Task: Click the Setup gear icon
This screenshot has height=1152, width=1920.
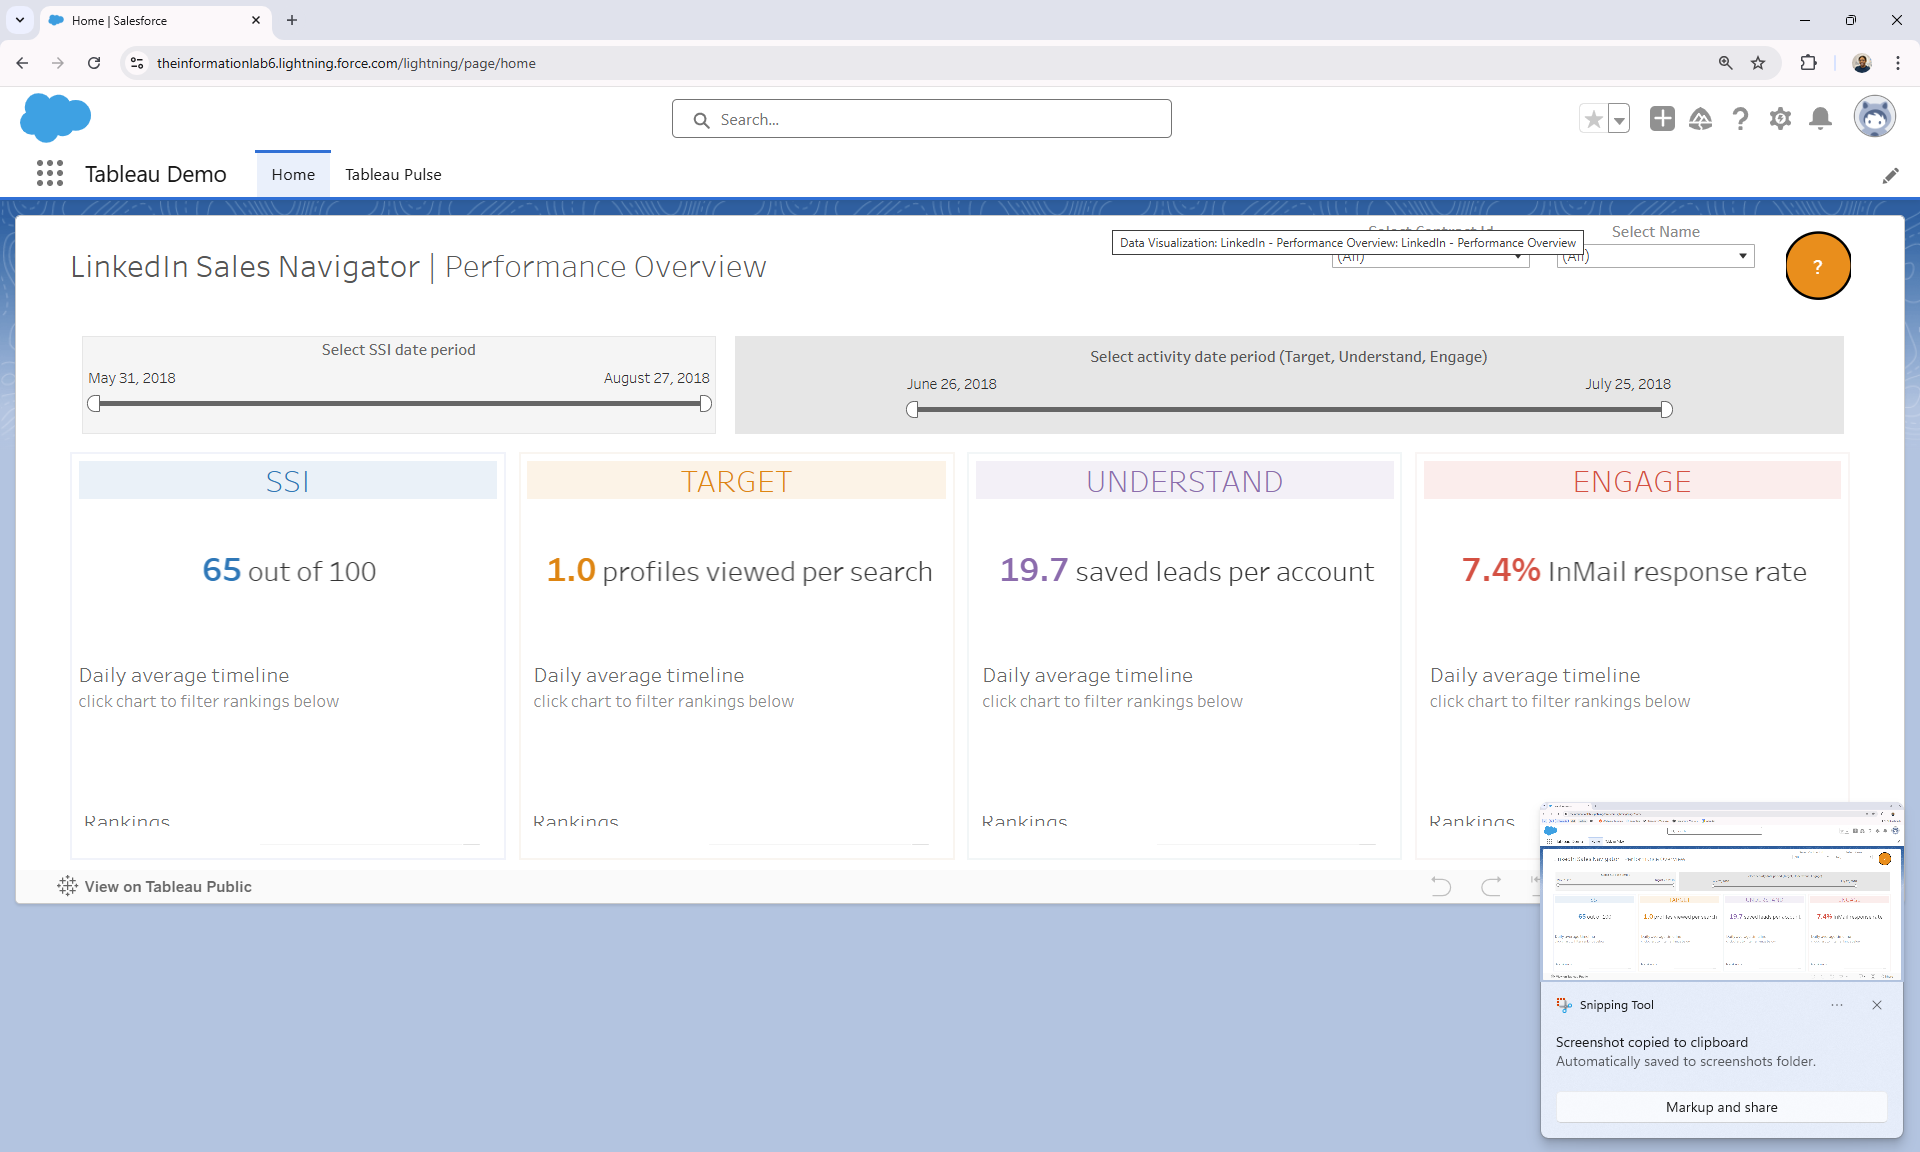Action: pyautogui.click(x=1781, y=118)
